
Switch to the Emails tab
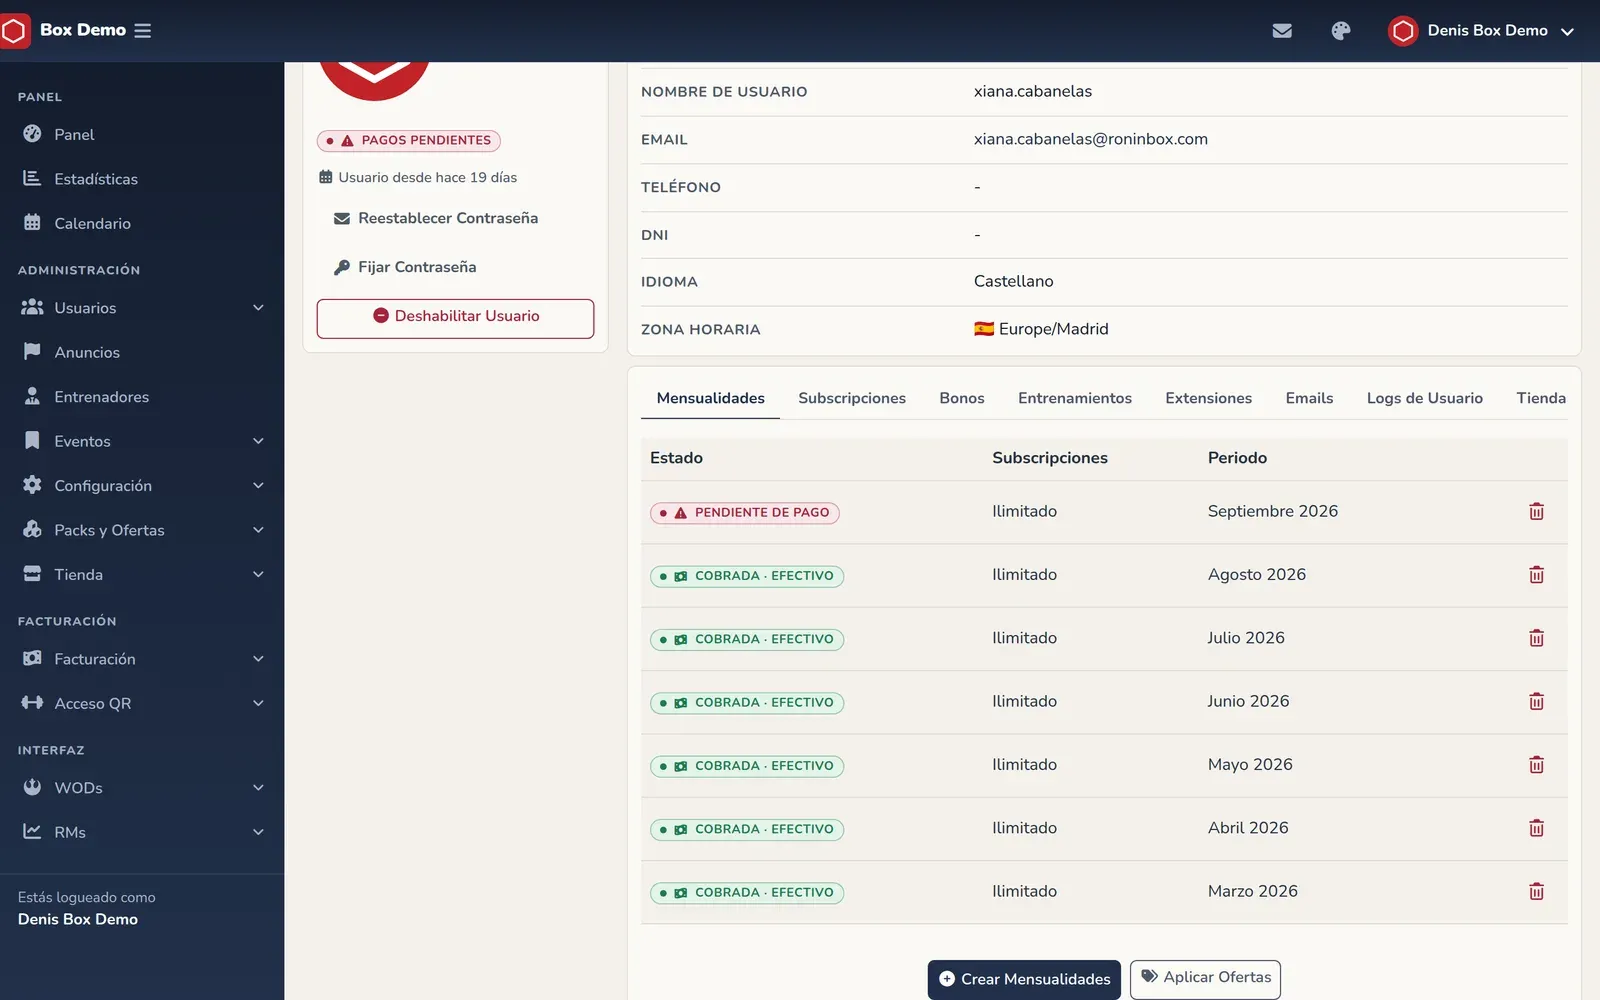tap(1309, 398)
